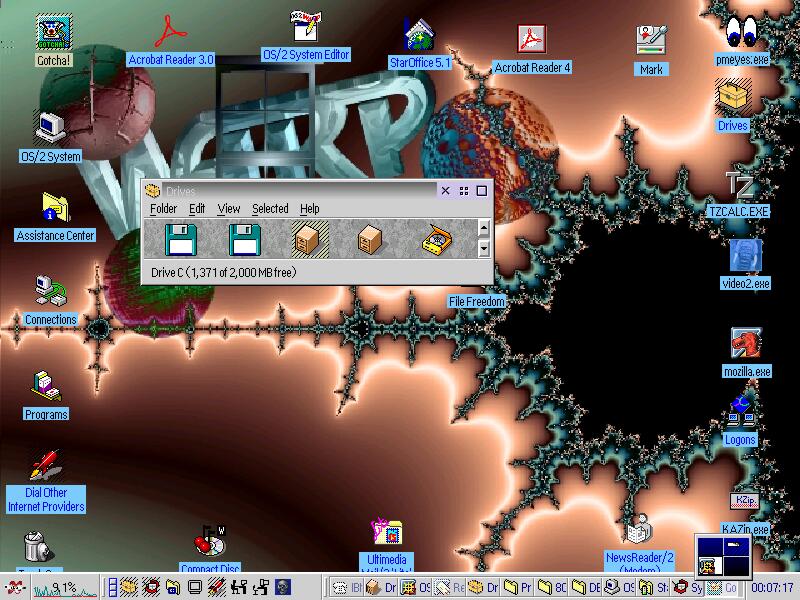This screenshot has height=600, width=800.
Task: Click the taskbar clock showing 00:07:17
Action: [x=772, y=587]
